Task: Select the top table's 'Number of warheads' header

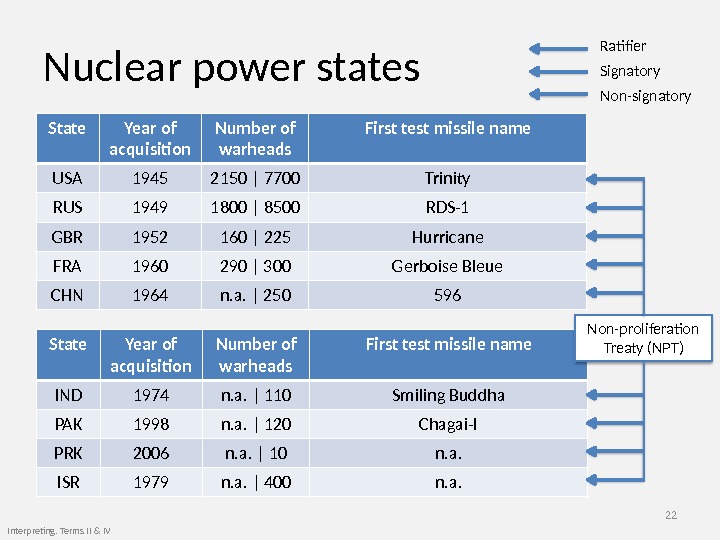Action: (255, 138)
